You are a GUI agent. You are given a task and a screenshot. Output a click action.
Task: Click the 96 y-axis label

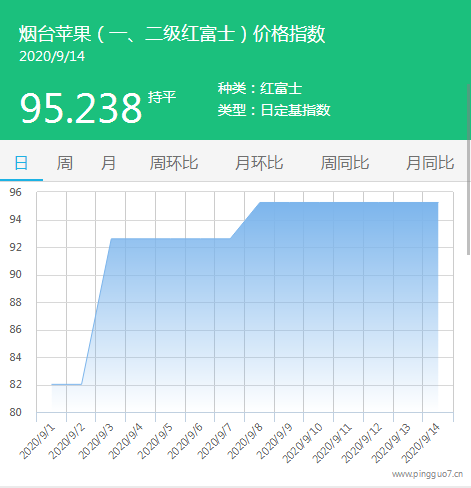[15, 192]
